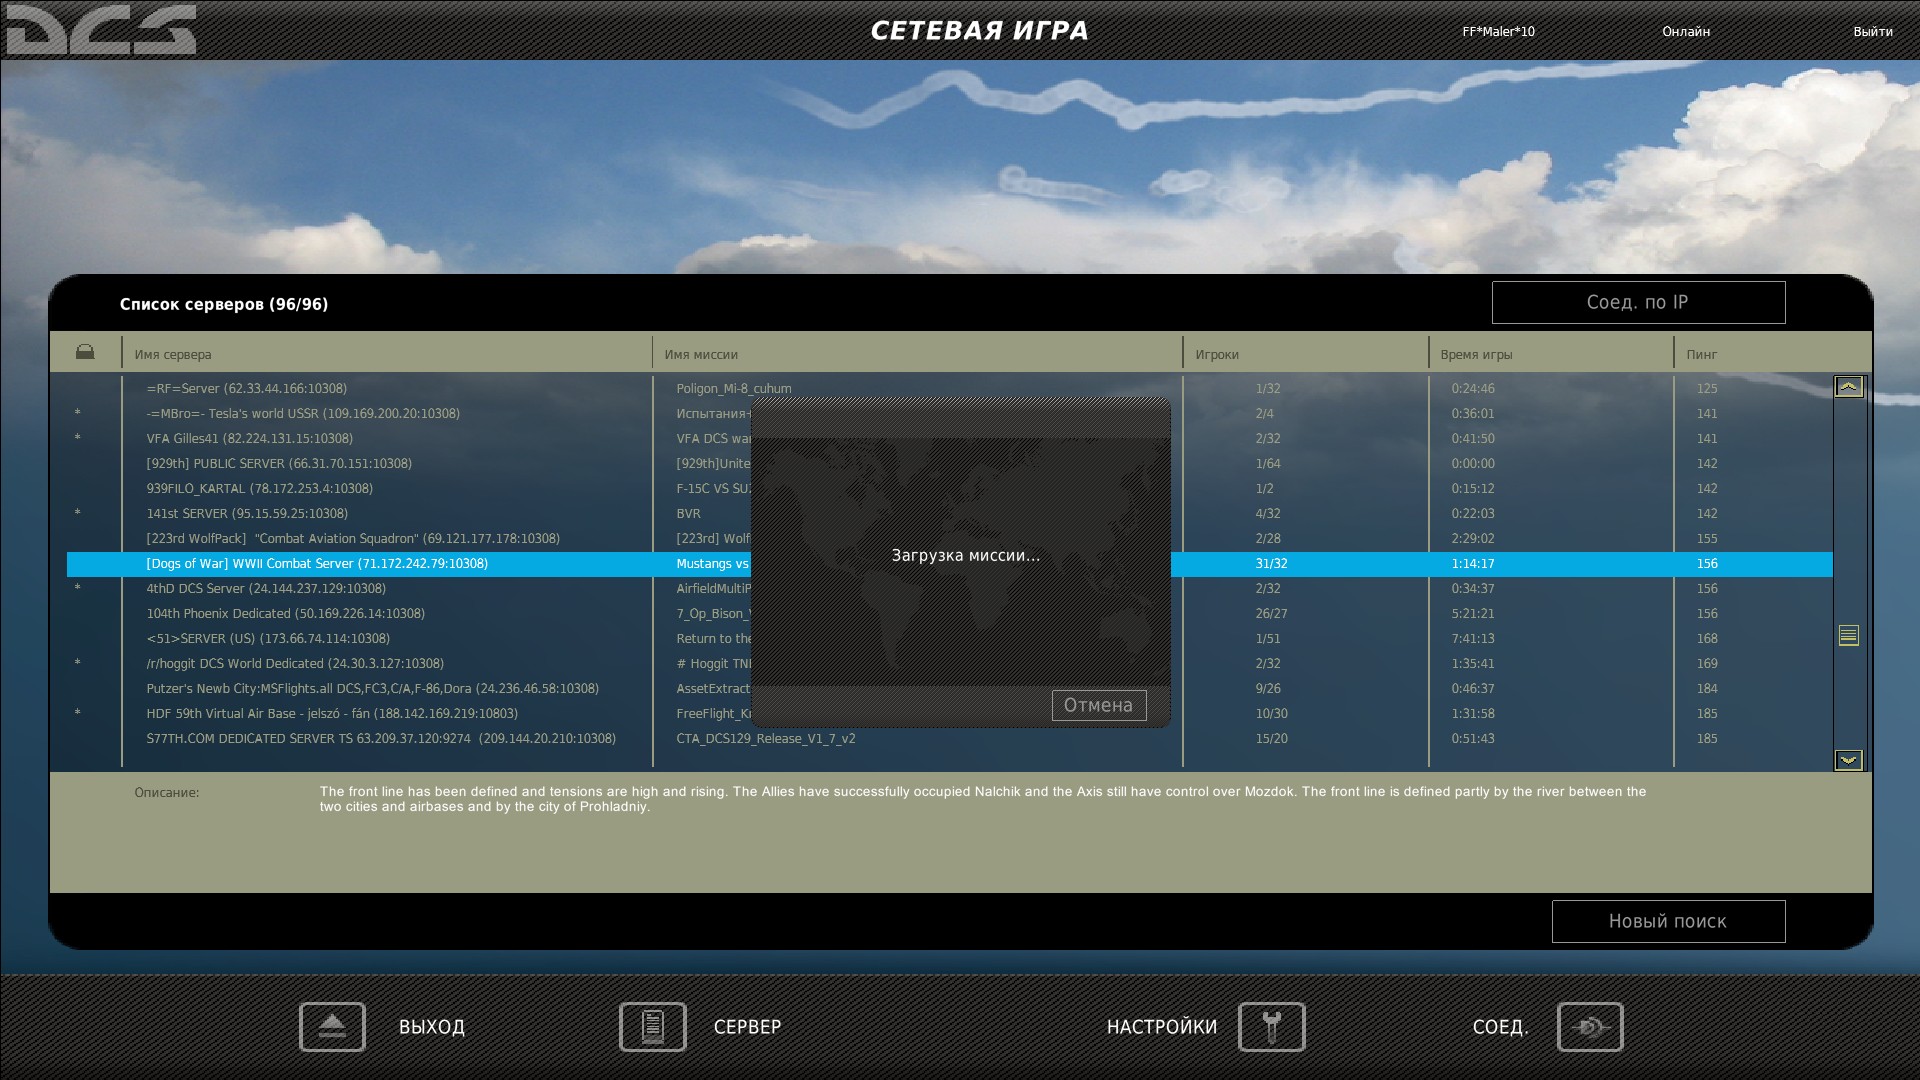Viewport: 1920px width, 1080px height.
Task: Click player count 31/32
Action: coord(1271,563)
